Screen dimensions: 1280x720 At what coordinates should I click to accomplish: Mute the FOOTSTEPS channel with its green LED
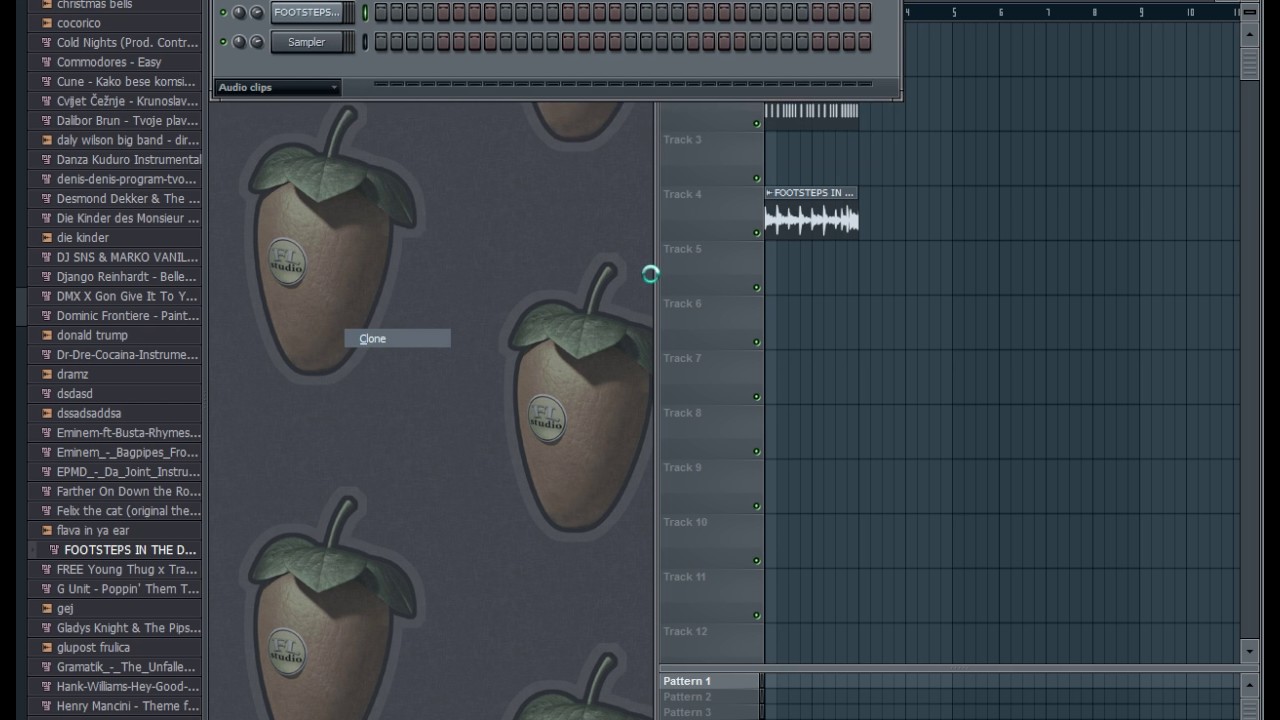click(223, 13)
